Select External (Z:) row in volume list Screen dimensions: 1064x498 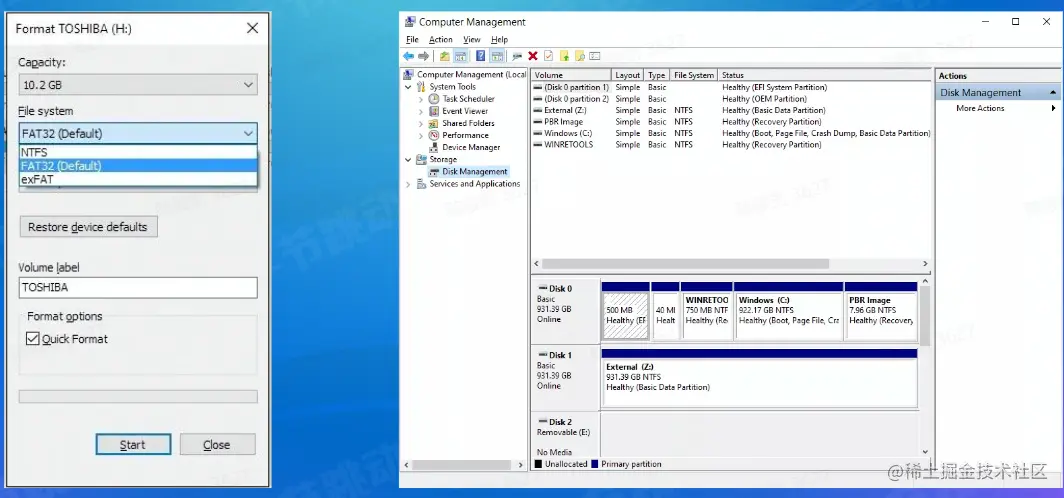point(731,110)
